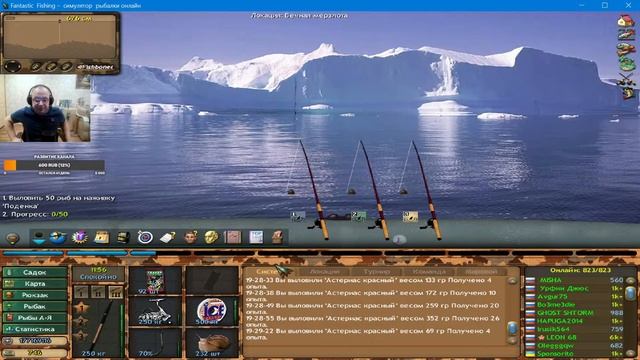Switch to the Система chat tab

coord(270,271)
